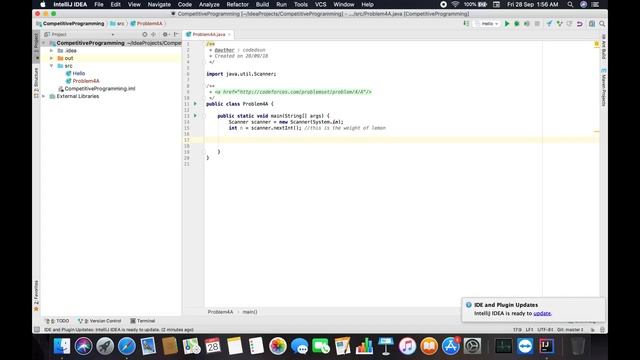This screenshot has width=640, height=360.
Task: Click VCS commit changes icon
Action: pyautogui.click(x=560, y=24)
